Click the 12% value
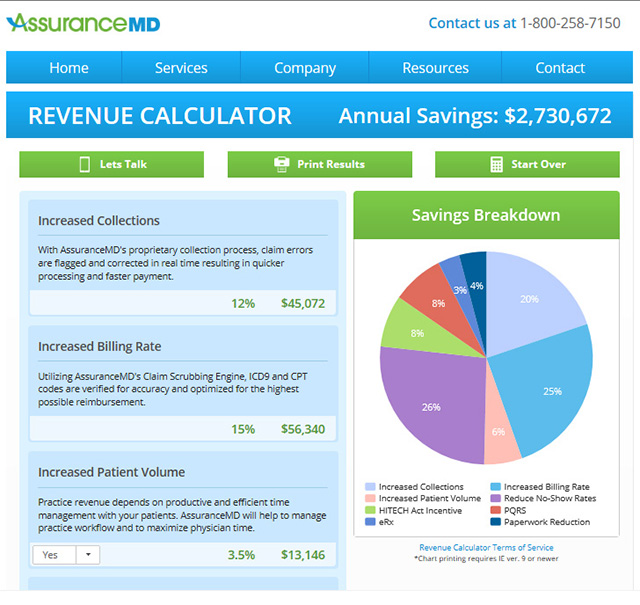This screenshot has height=605, width=640. coord(243,303)
